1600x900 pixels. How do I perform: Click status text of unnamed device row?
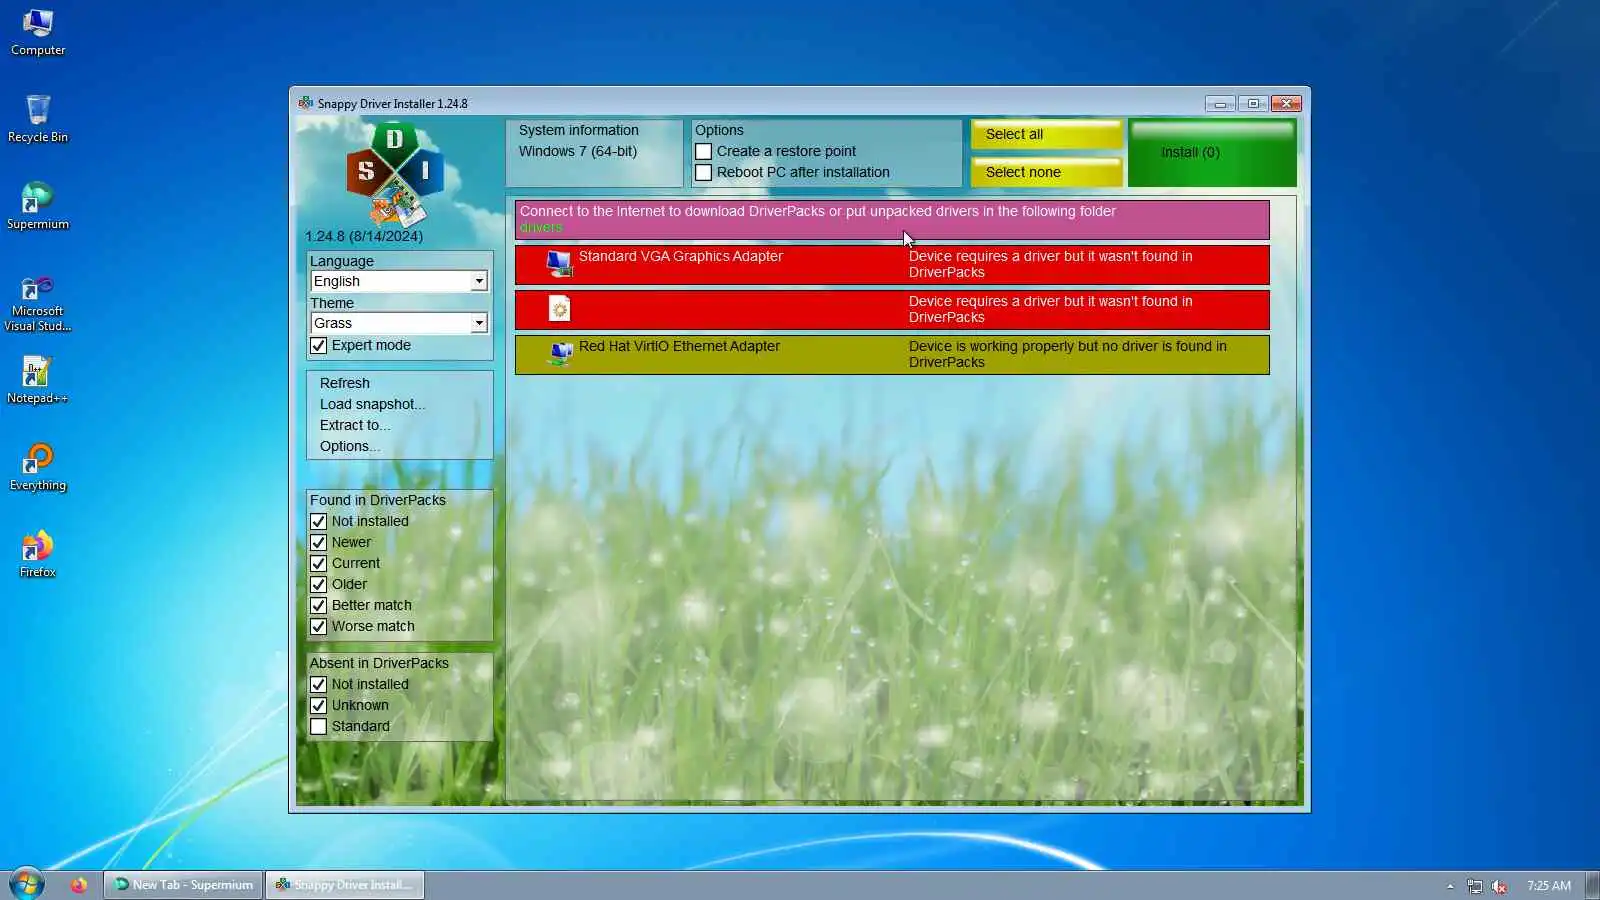point(1050,310)
